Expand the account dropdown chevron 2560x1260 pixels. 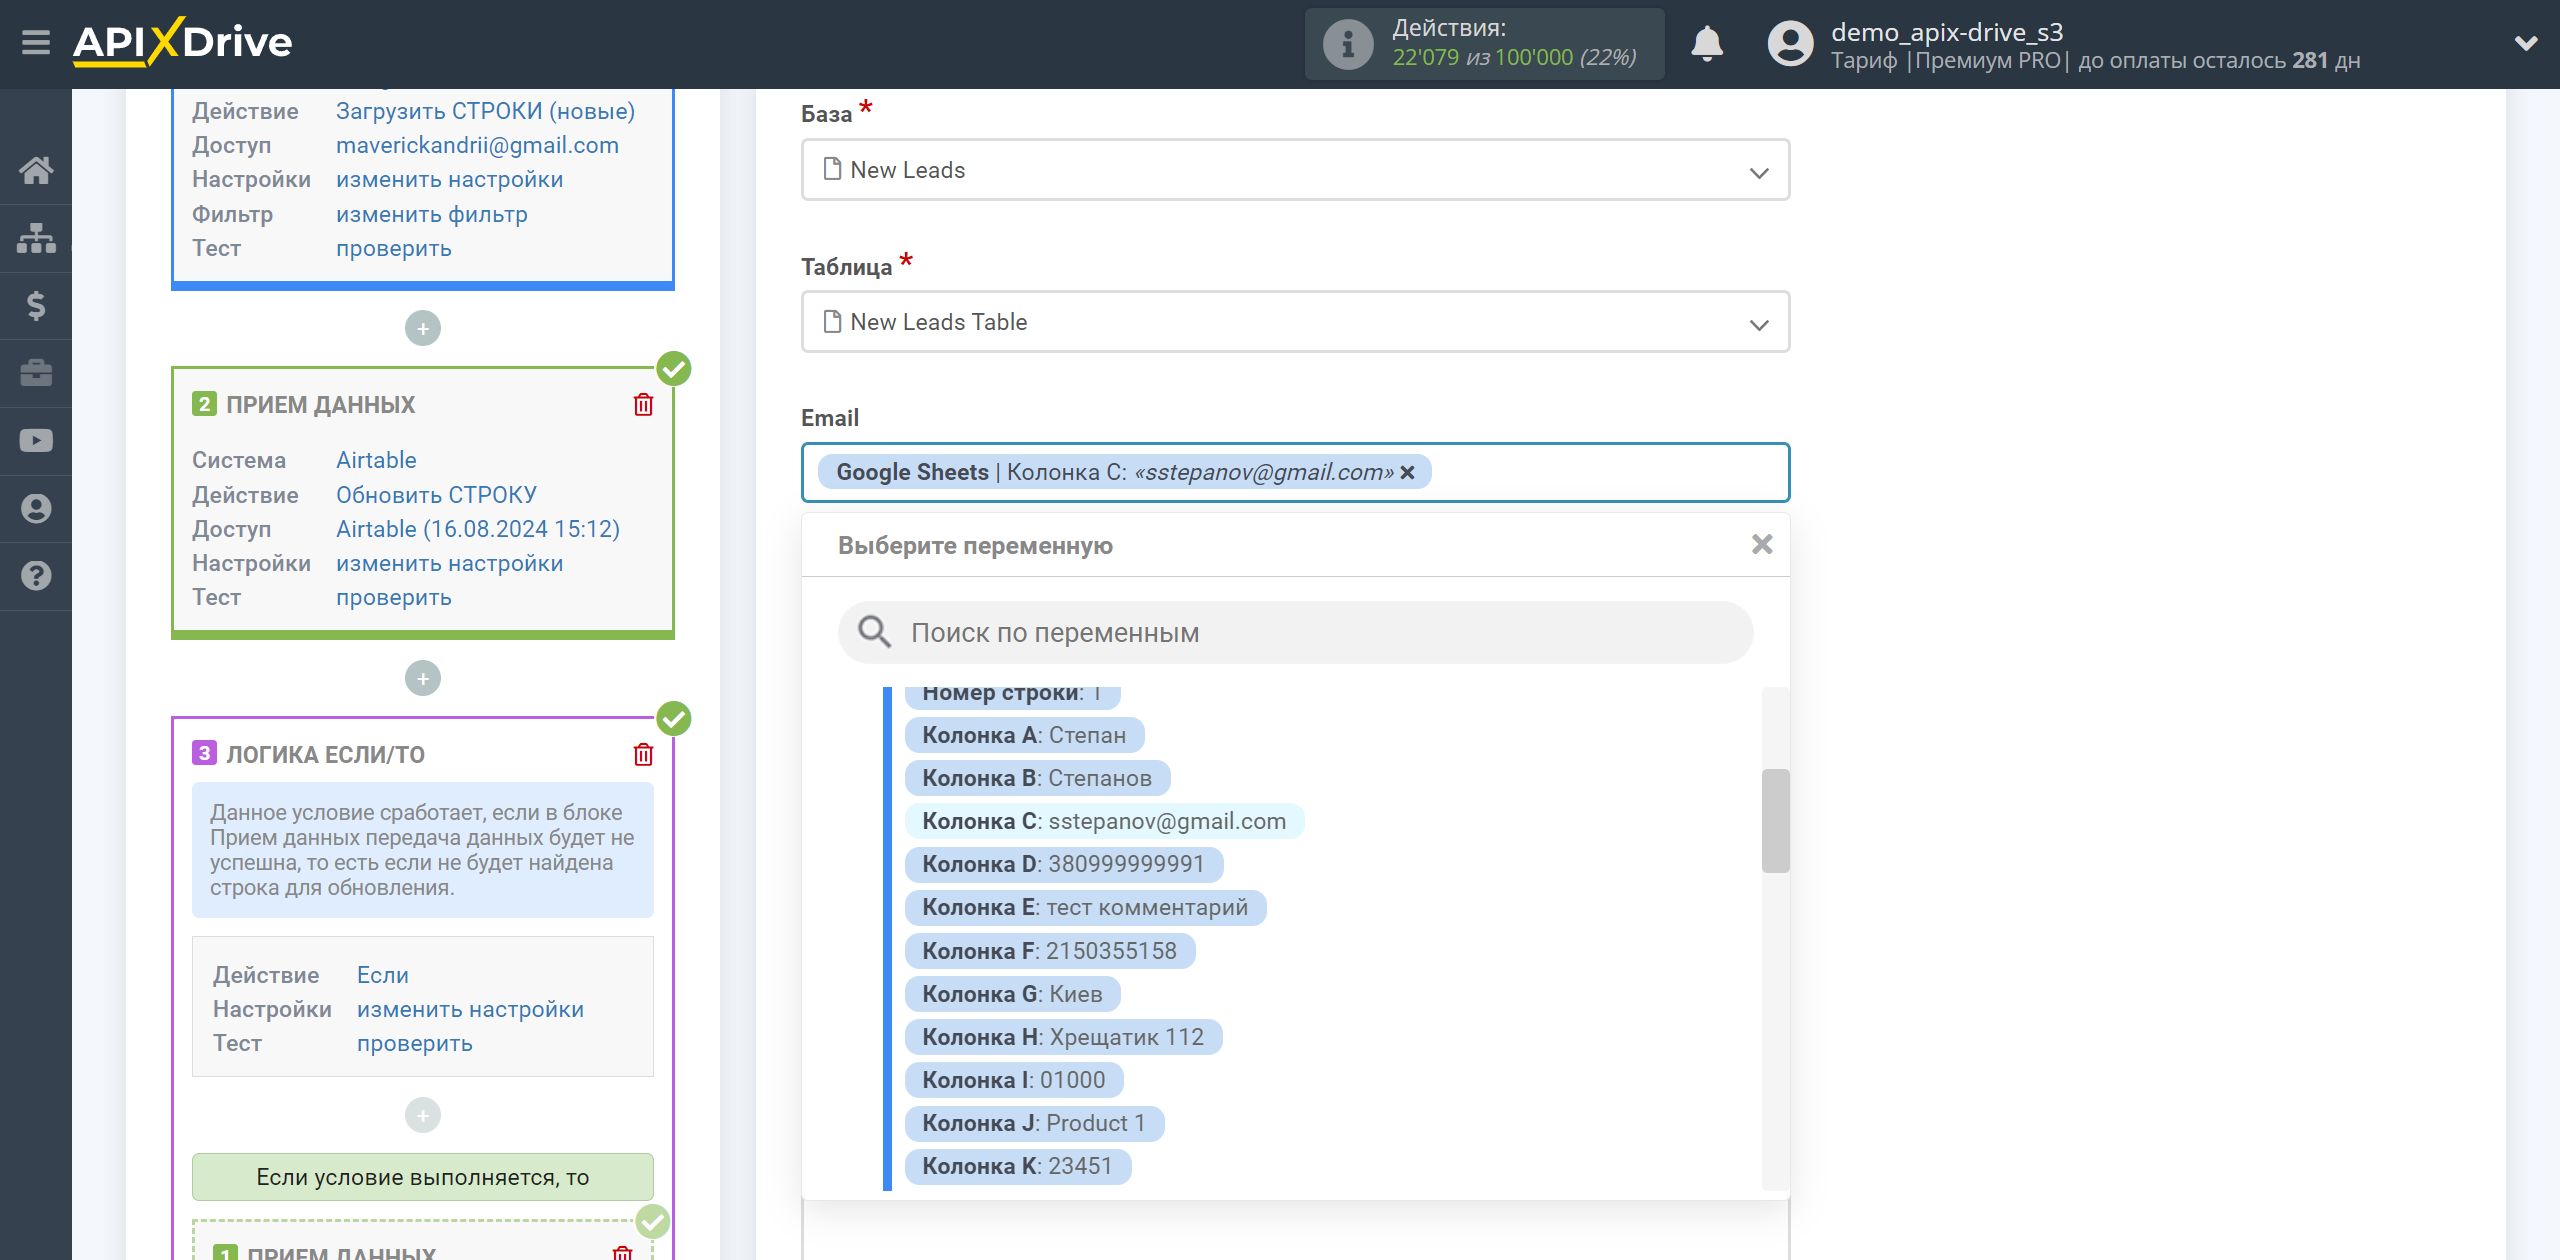(2526, 43)
